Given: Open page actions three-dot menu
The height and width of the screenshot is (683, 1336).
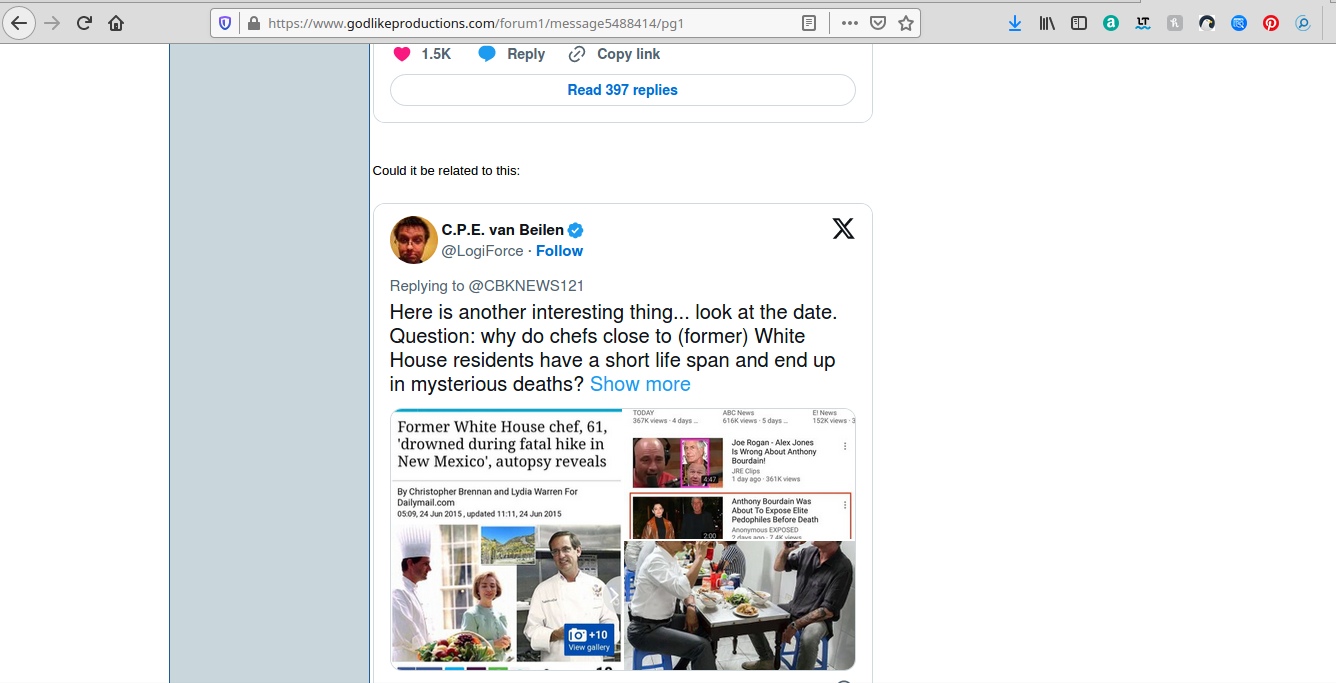Looking at the screenshot, I should pos(850,23).
